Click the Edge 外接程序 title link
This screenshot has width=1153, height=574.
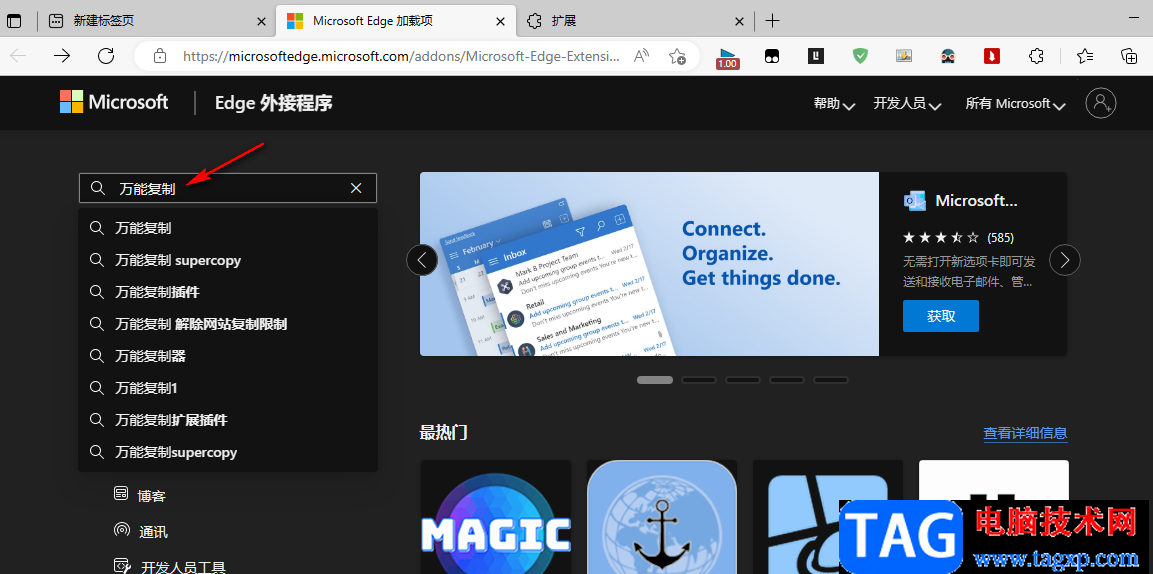click(x=274, y=103)
